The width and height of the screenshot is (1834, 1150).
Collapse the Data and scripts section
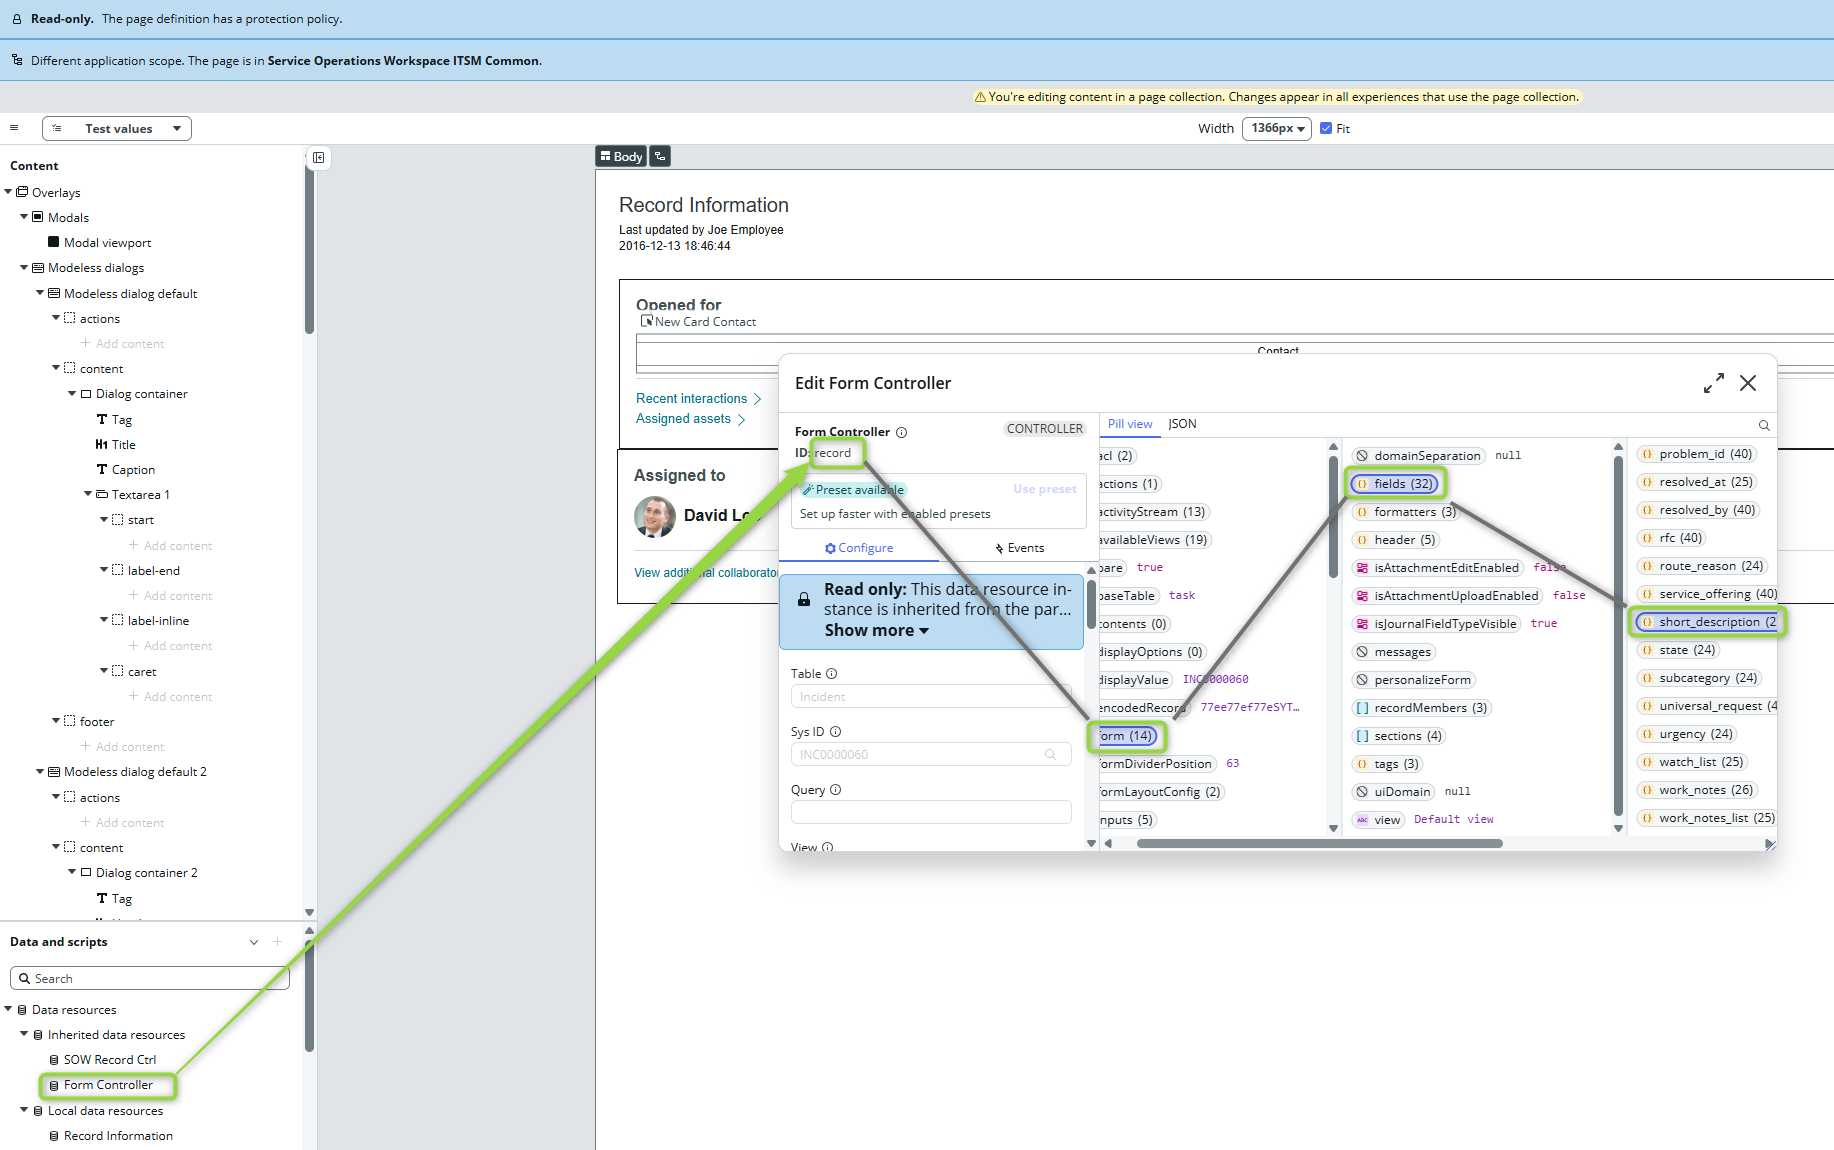(x=254, y=942)
